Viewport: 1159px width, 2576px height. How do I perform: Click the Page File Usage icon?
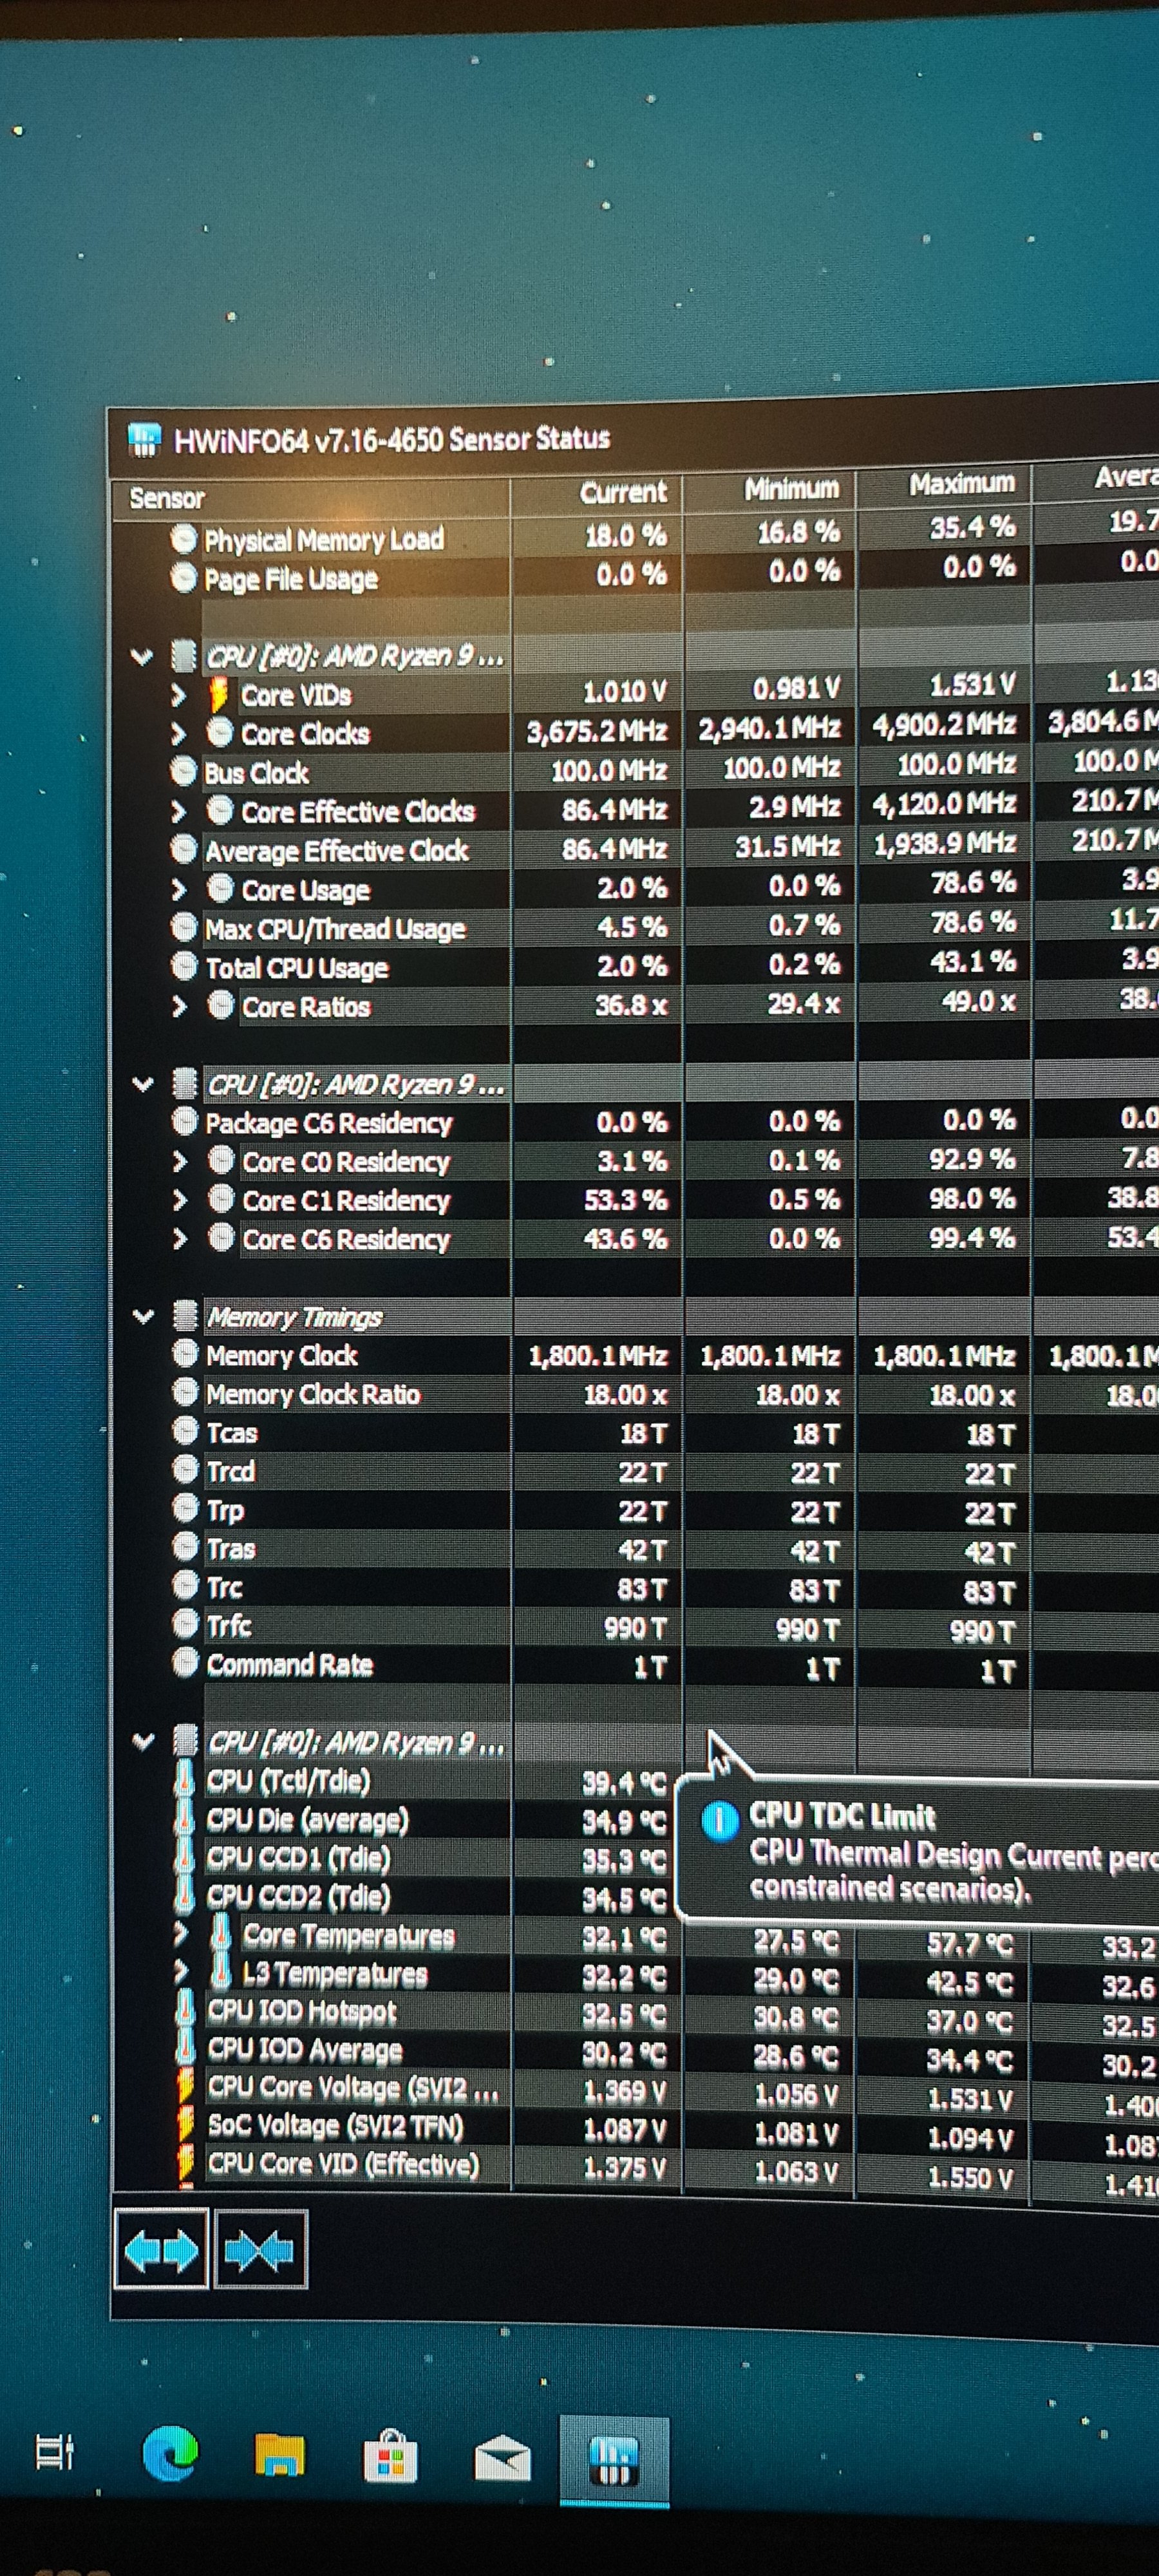183,577
